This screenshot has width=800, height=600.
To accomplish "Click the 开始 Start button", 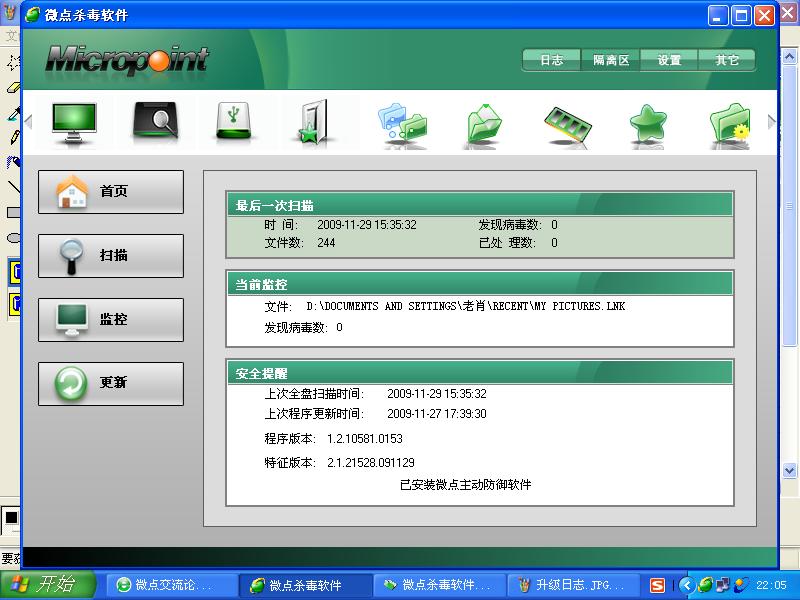I will pyautogui.click(x=48, y=585).
